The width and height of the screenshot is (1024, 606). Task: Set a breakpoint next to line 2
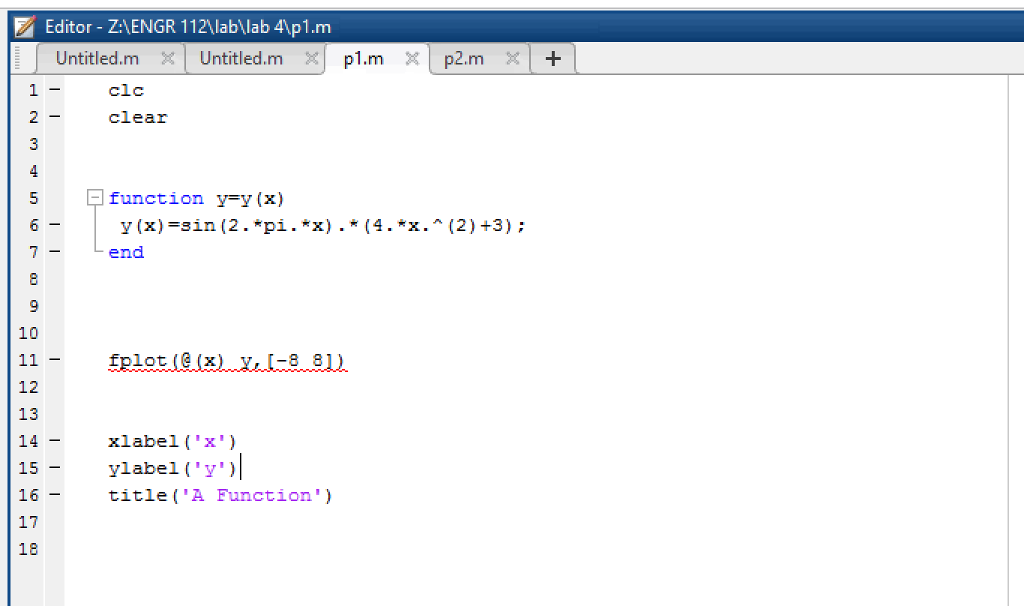(x=53, y=117)
